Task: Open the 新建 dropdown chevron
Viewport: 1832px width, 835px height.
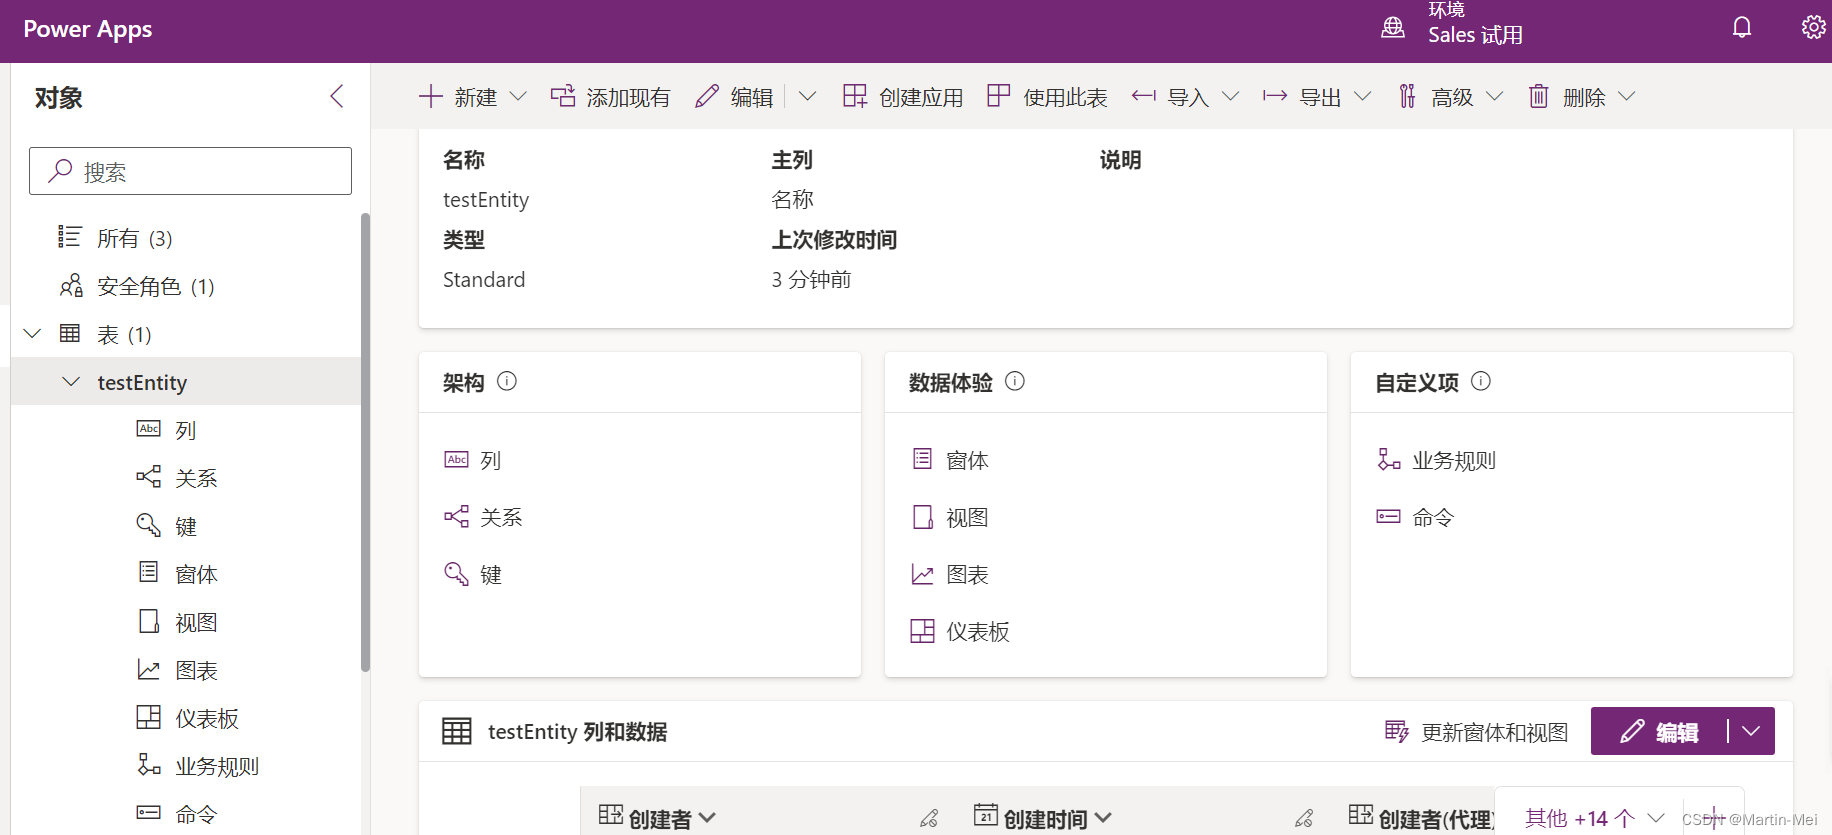Action: click(518, 96)
